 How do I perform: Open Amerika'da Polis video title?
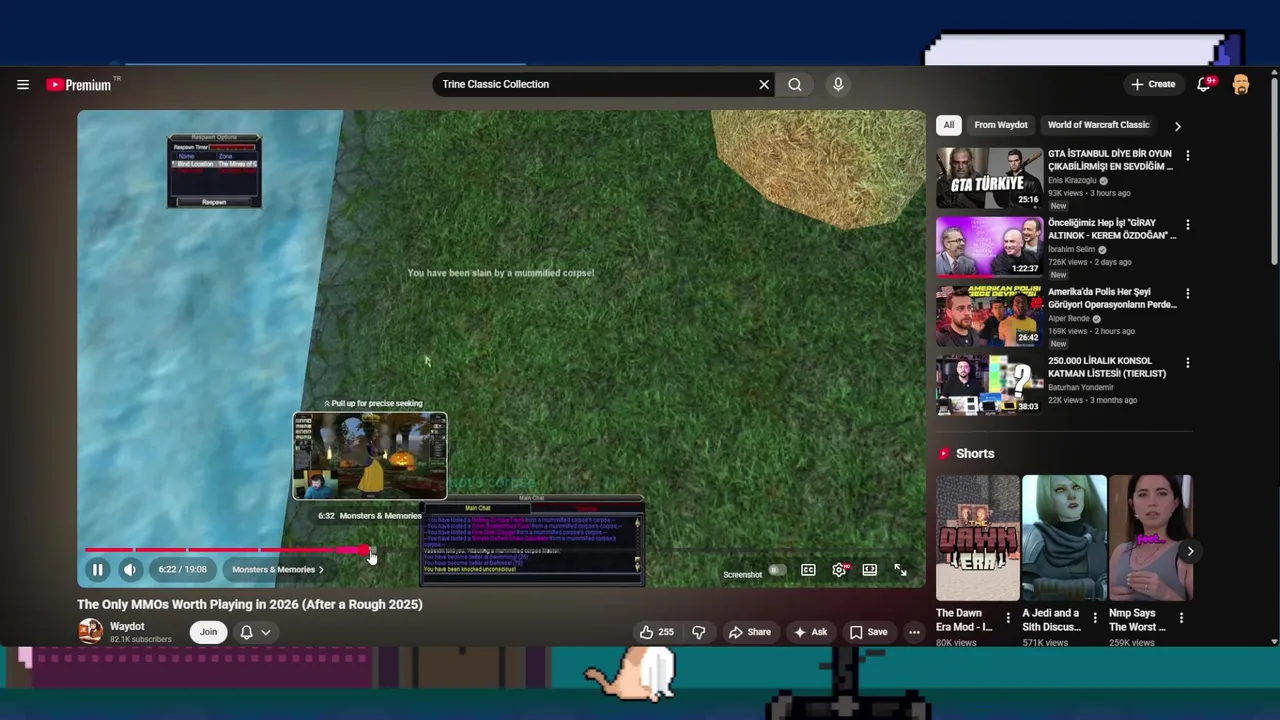pyautogui.click(x=1112, y=298)
